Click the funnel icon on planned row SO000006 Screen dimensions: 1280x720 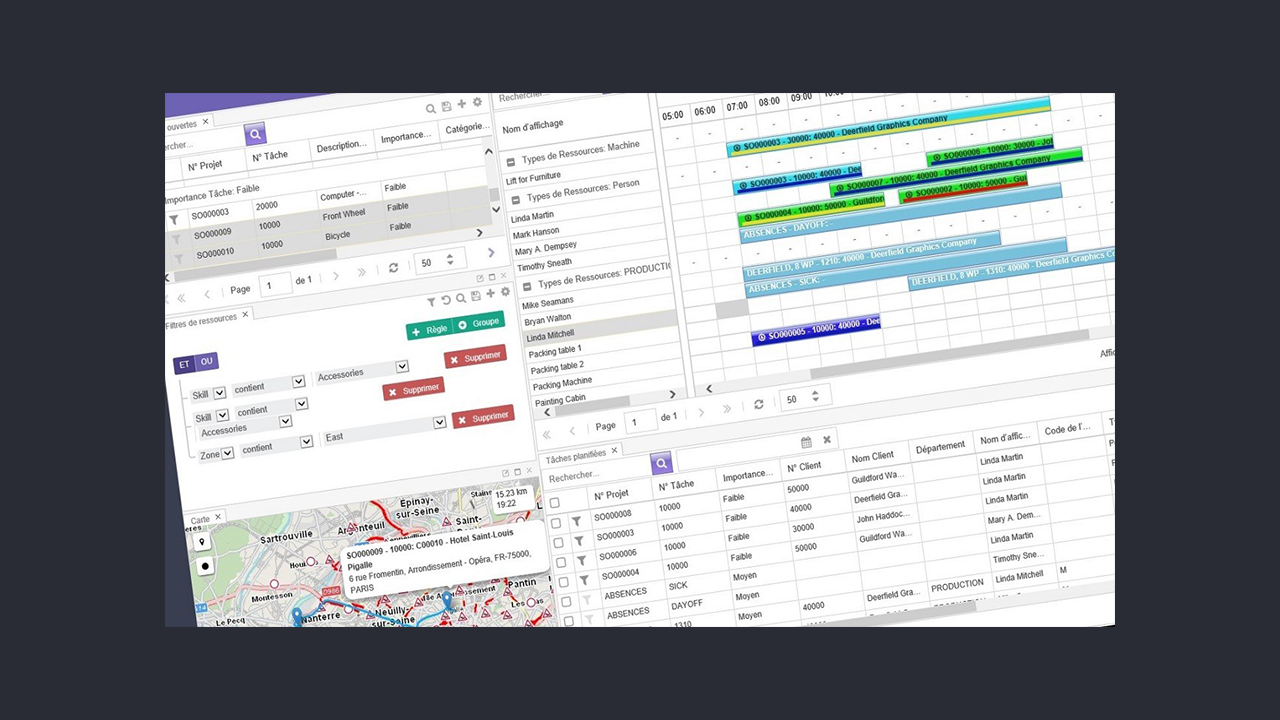581,561
